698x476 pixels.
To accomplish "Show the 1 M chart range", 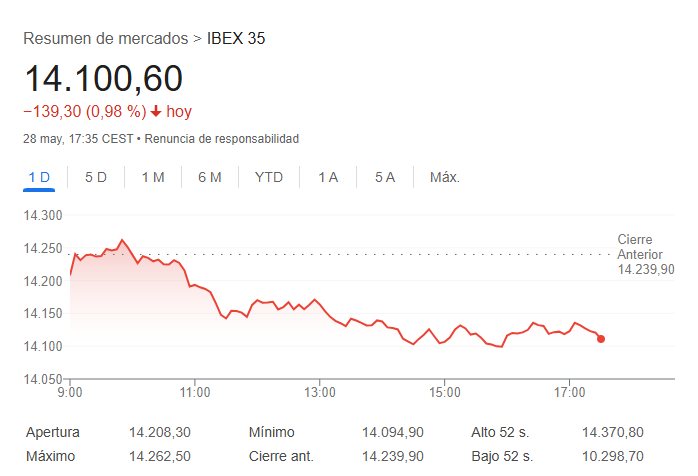I will [153, 177].
